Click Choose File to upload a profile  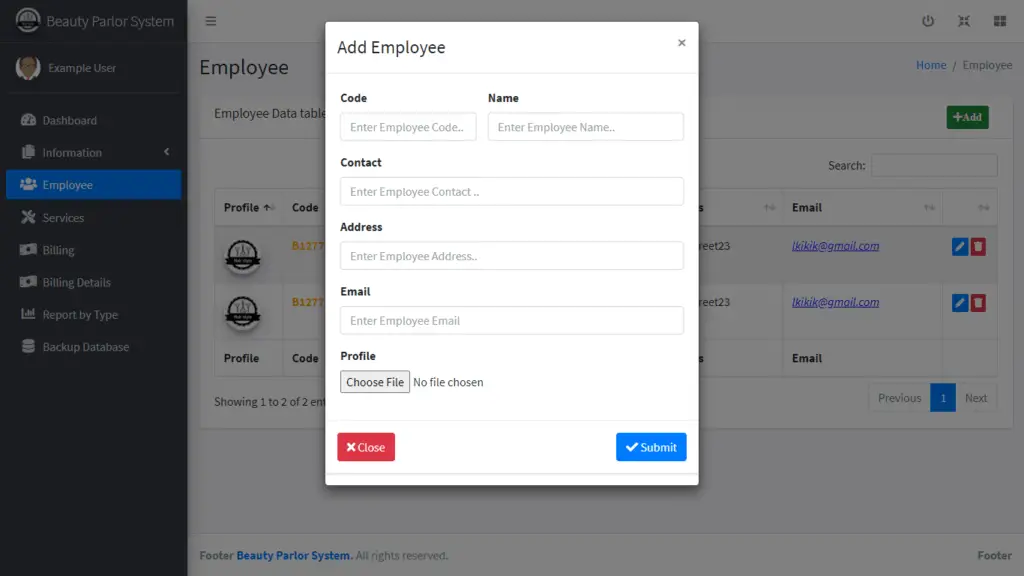pyautogui.click(x=374, y=381)
